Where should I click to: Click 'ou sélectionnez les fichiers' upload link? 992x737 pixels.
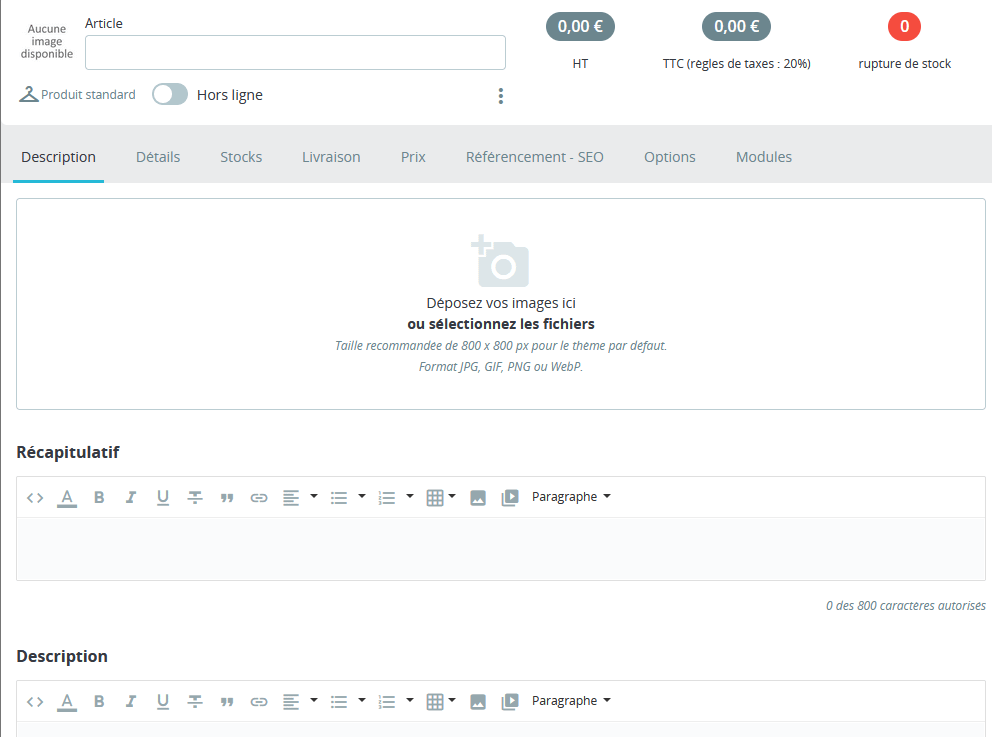[x=501, y=324]
